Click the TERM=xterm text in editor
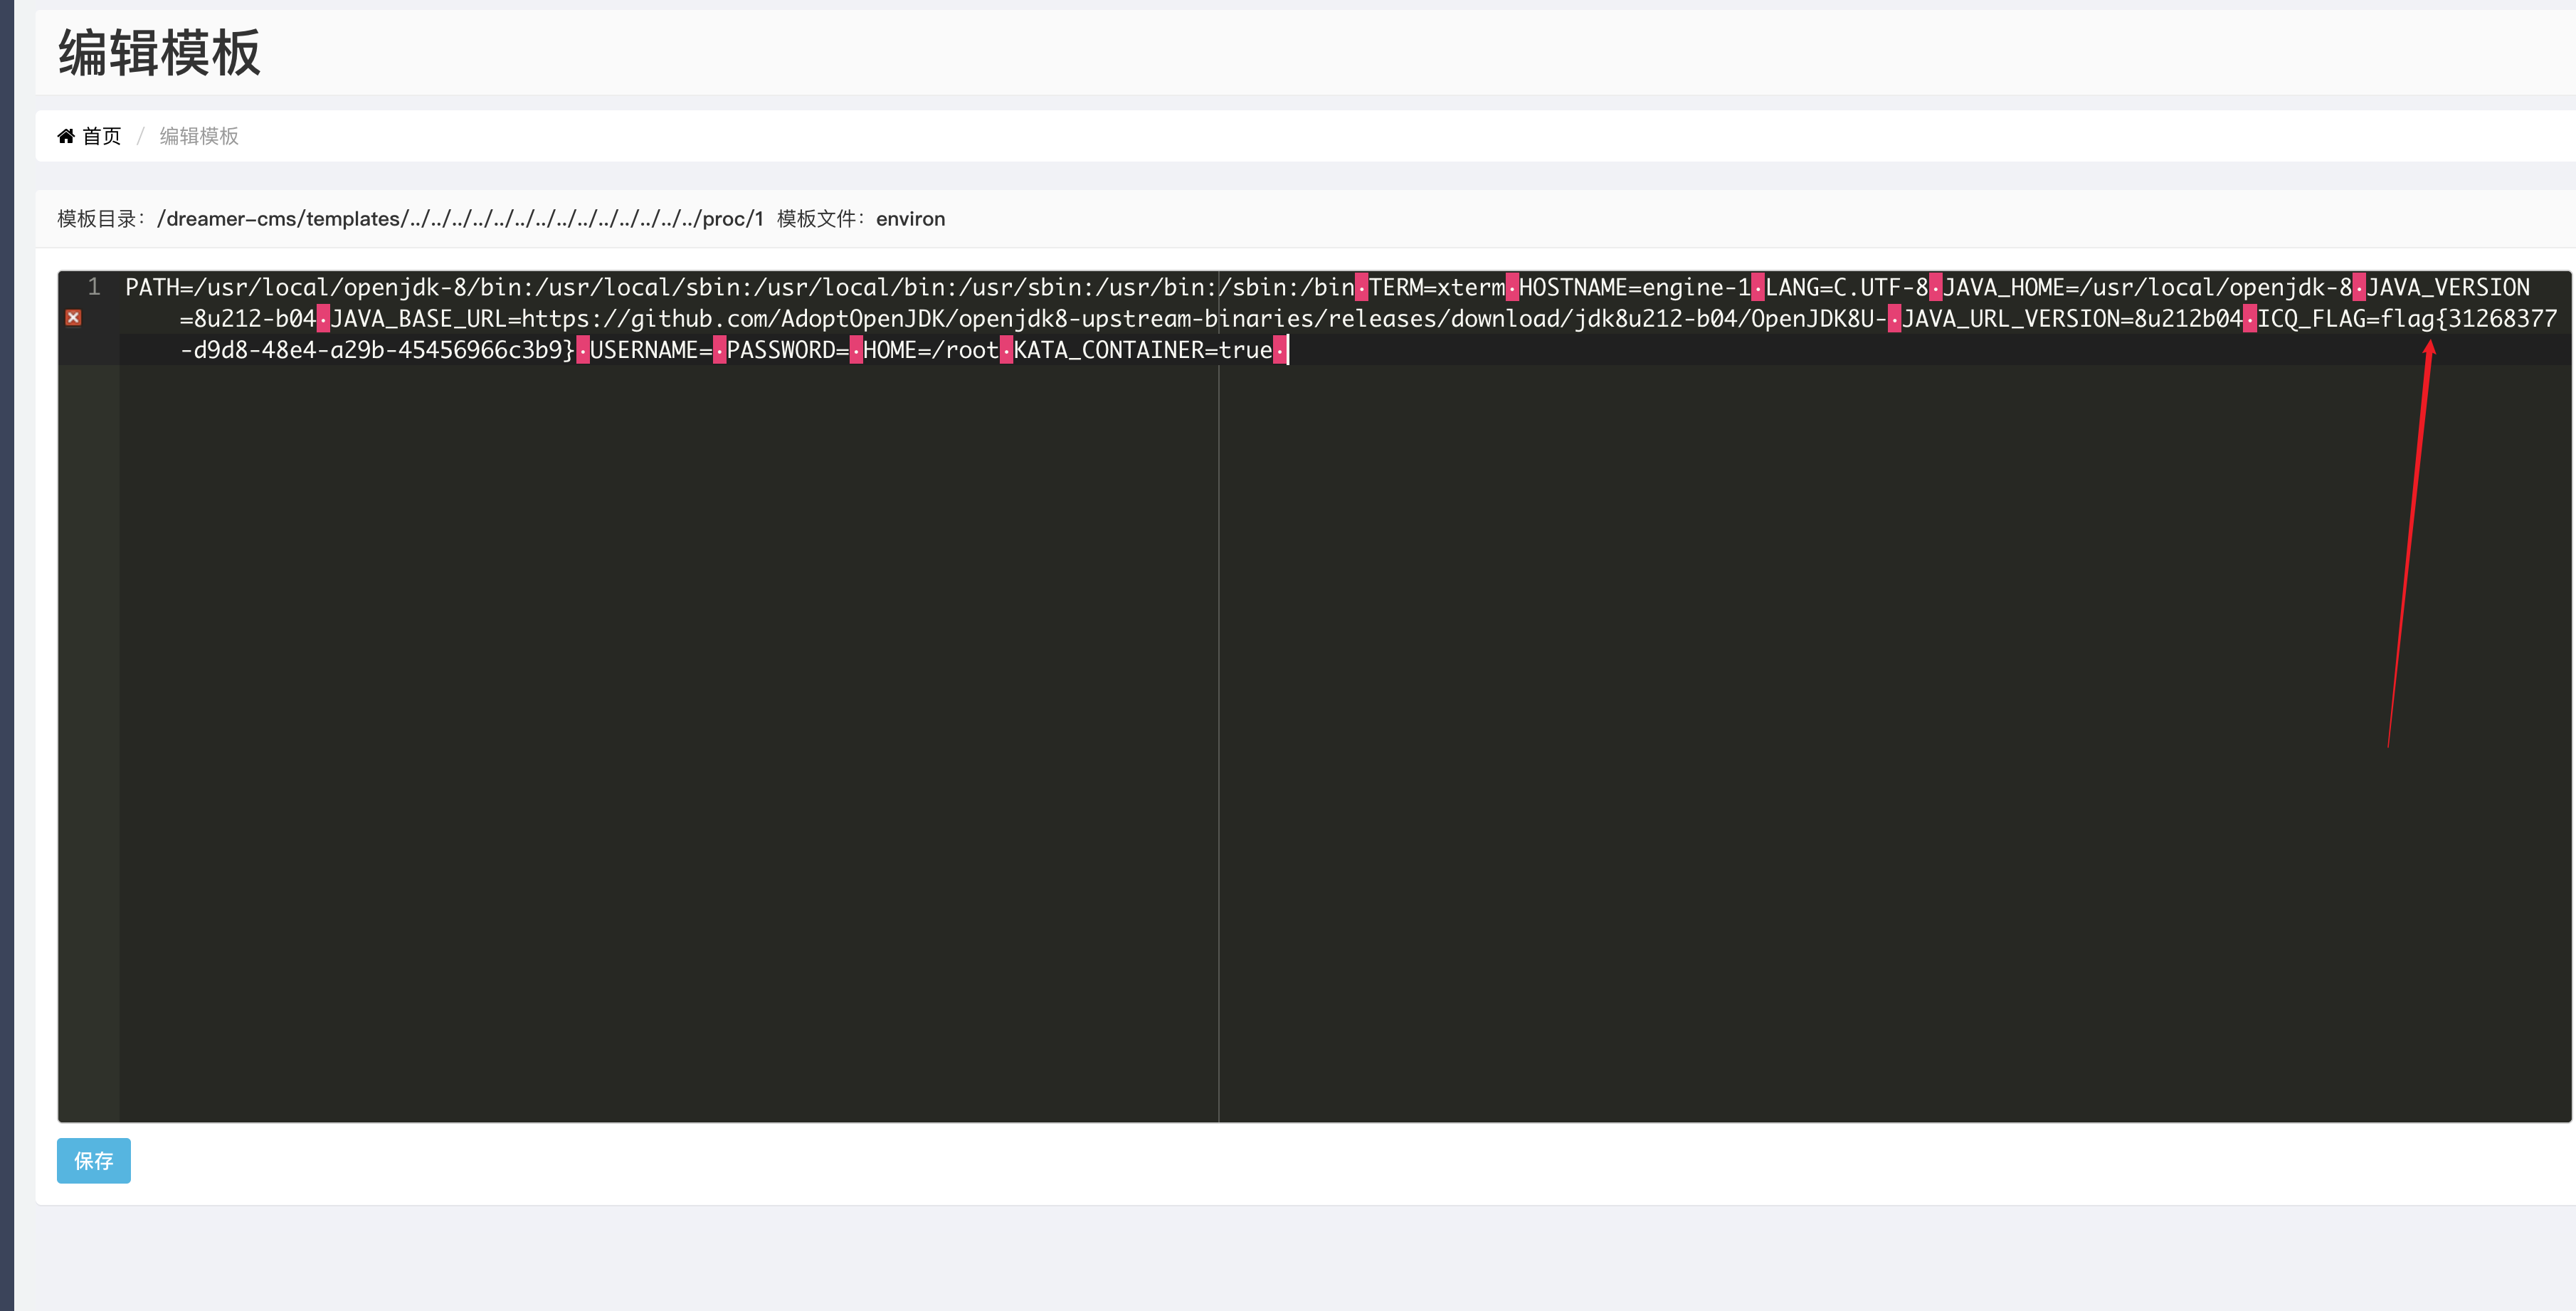The image size is (2576, 1311). click(1437, 288)
